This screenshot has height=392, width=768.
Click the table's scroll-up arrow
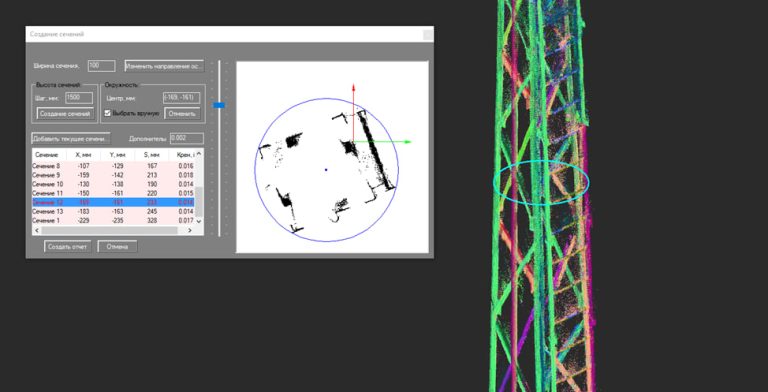click(x=199, y=153)
